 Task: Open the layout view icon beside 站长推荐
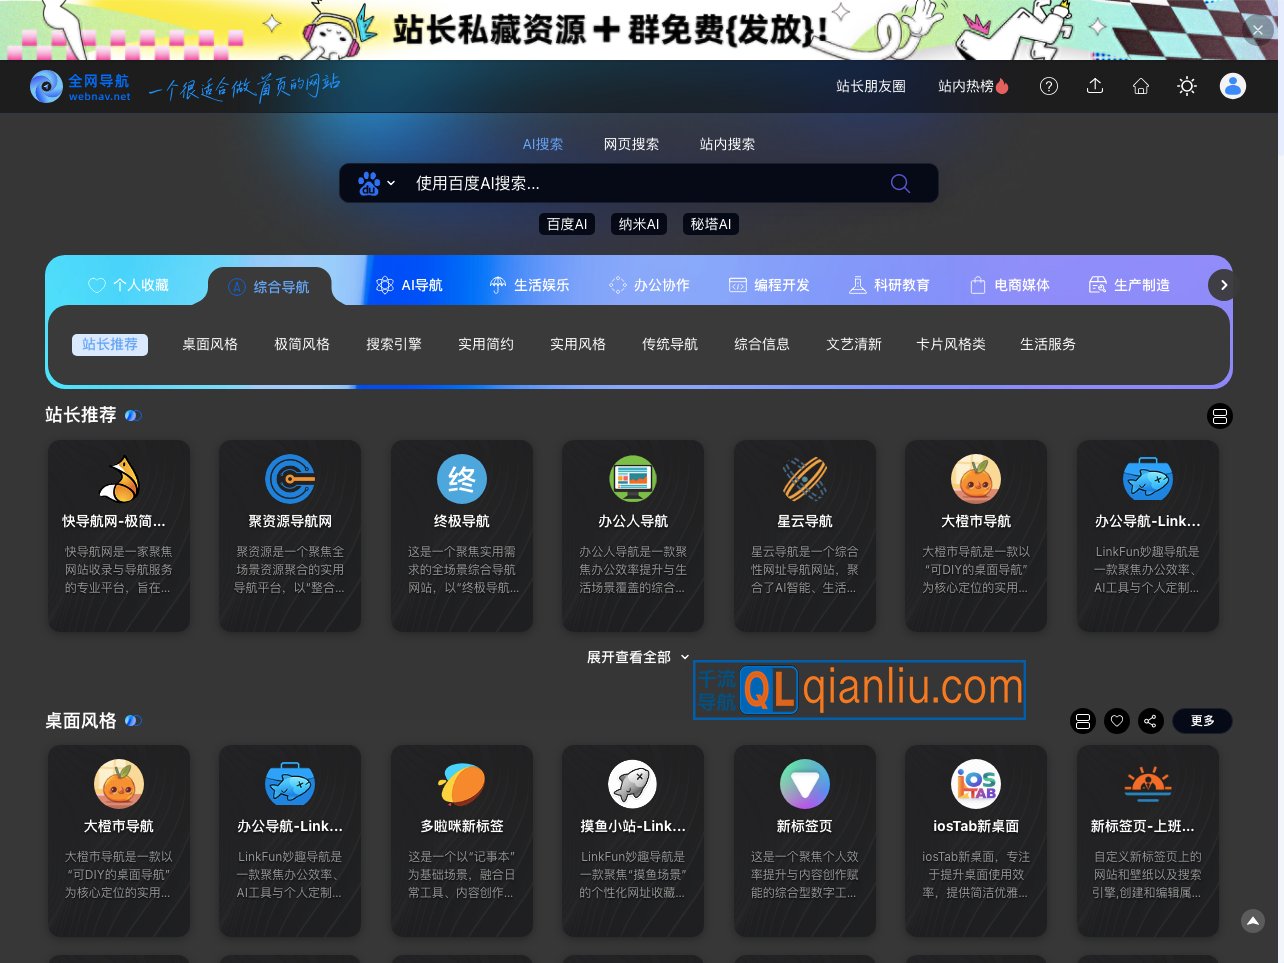[x=1220, y=416]
